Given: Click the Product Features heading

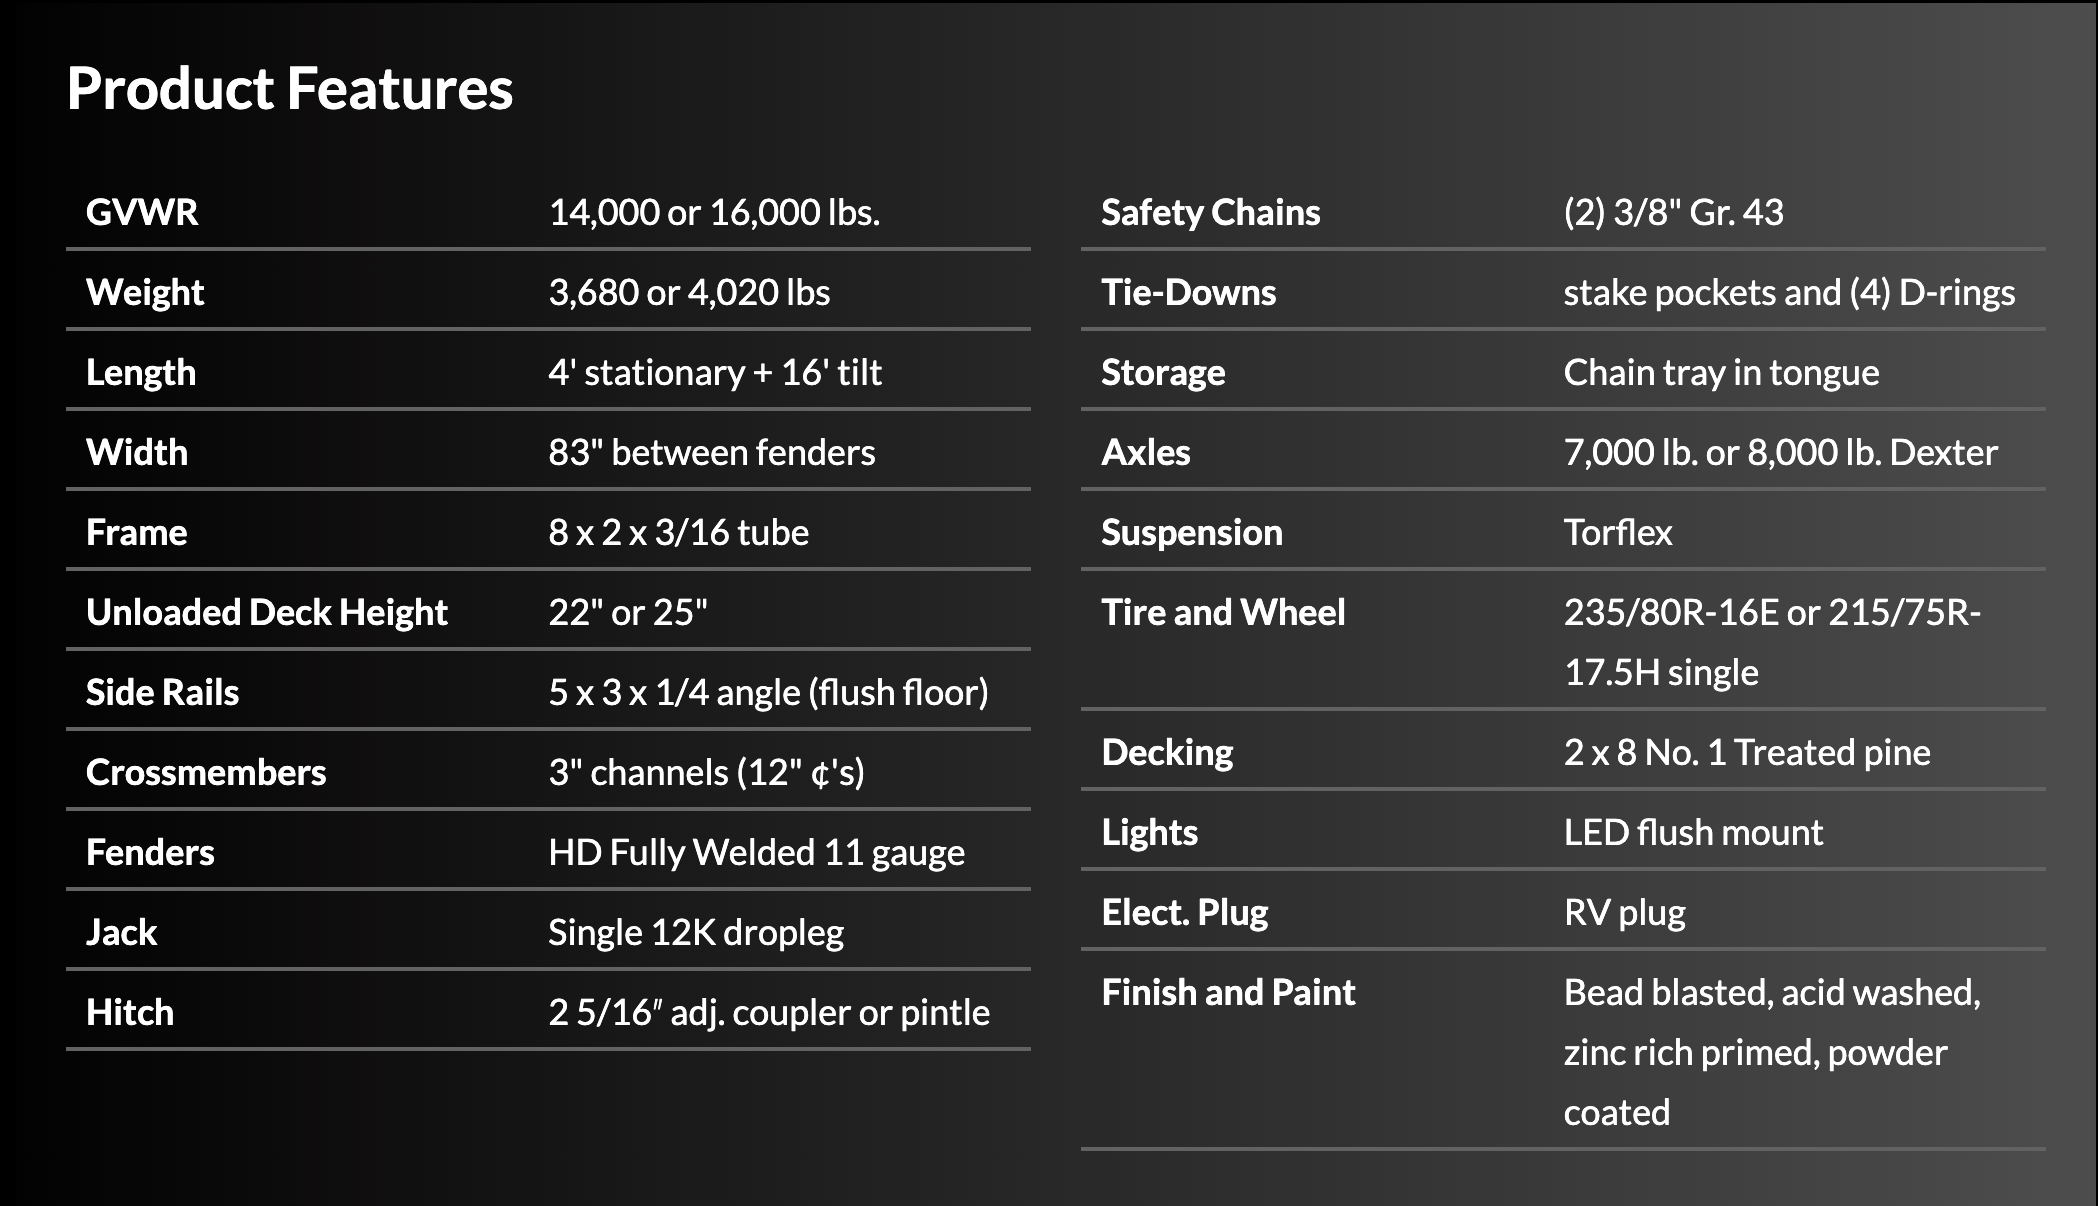Looking at the screenshot, I should 290,89.
